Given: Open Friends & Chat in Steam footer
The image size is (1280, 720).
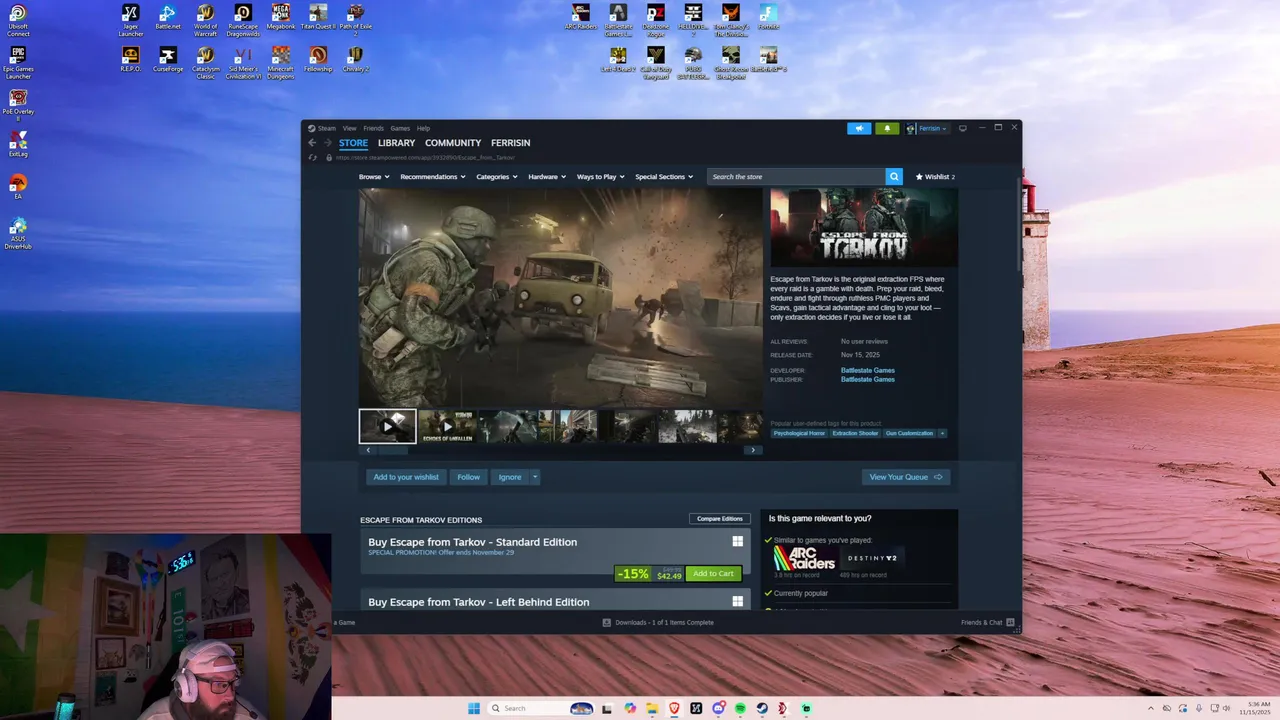Looking at the screenshot, I should pyautogui.click(x=987, y=622).
